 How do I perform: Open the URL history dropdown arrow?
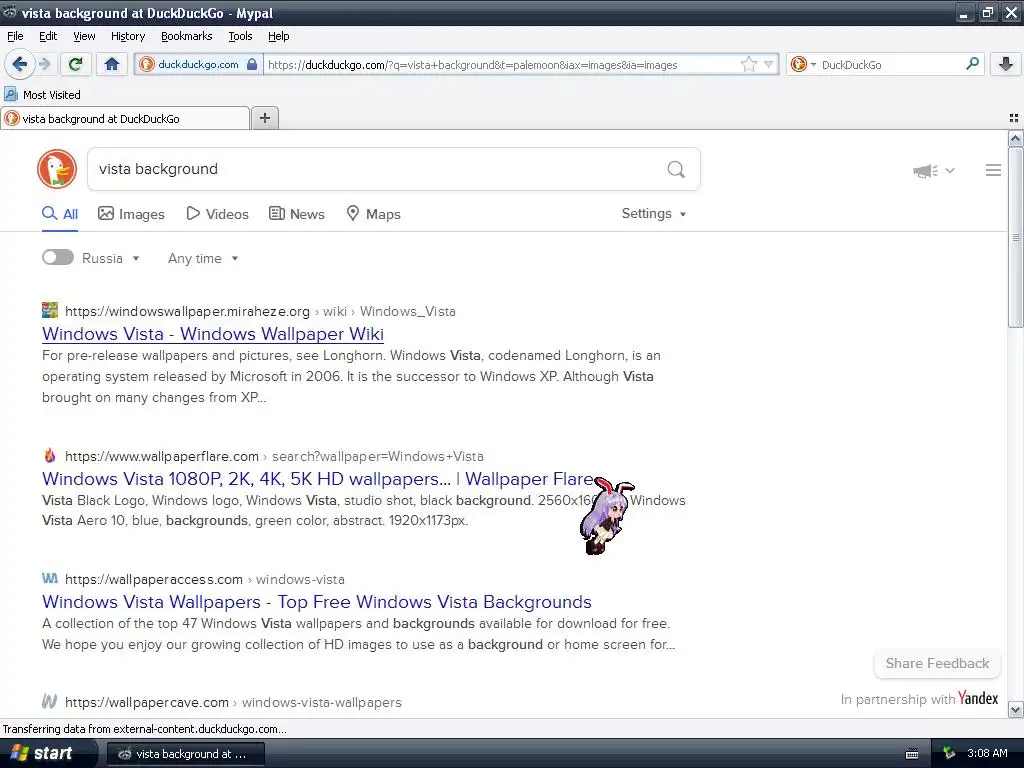coord(769,65)
